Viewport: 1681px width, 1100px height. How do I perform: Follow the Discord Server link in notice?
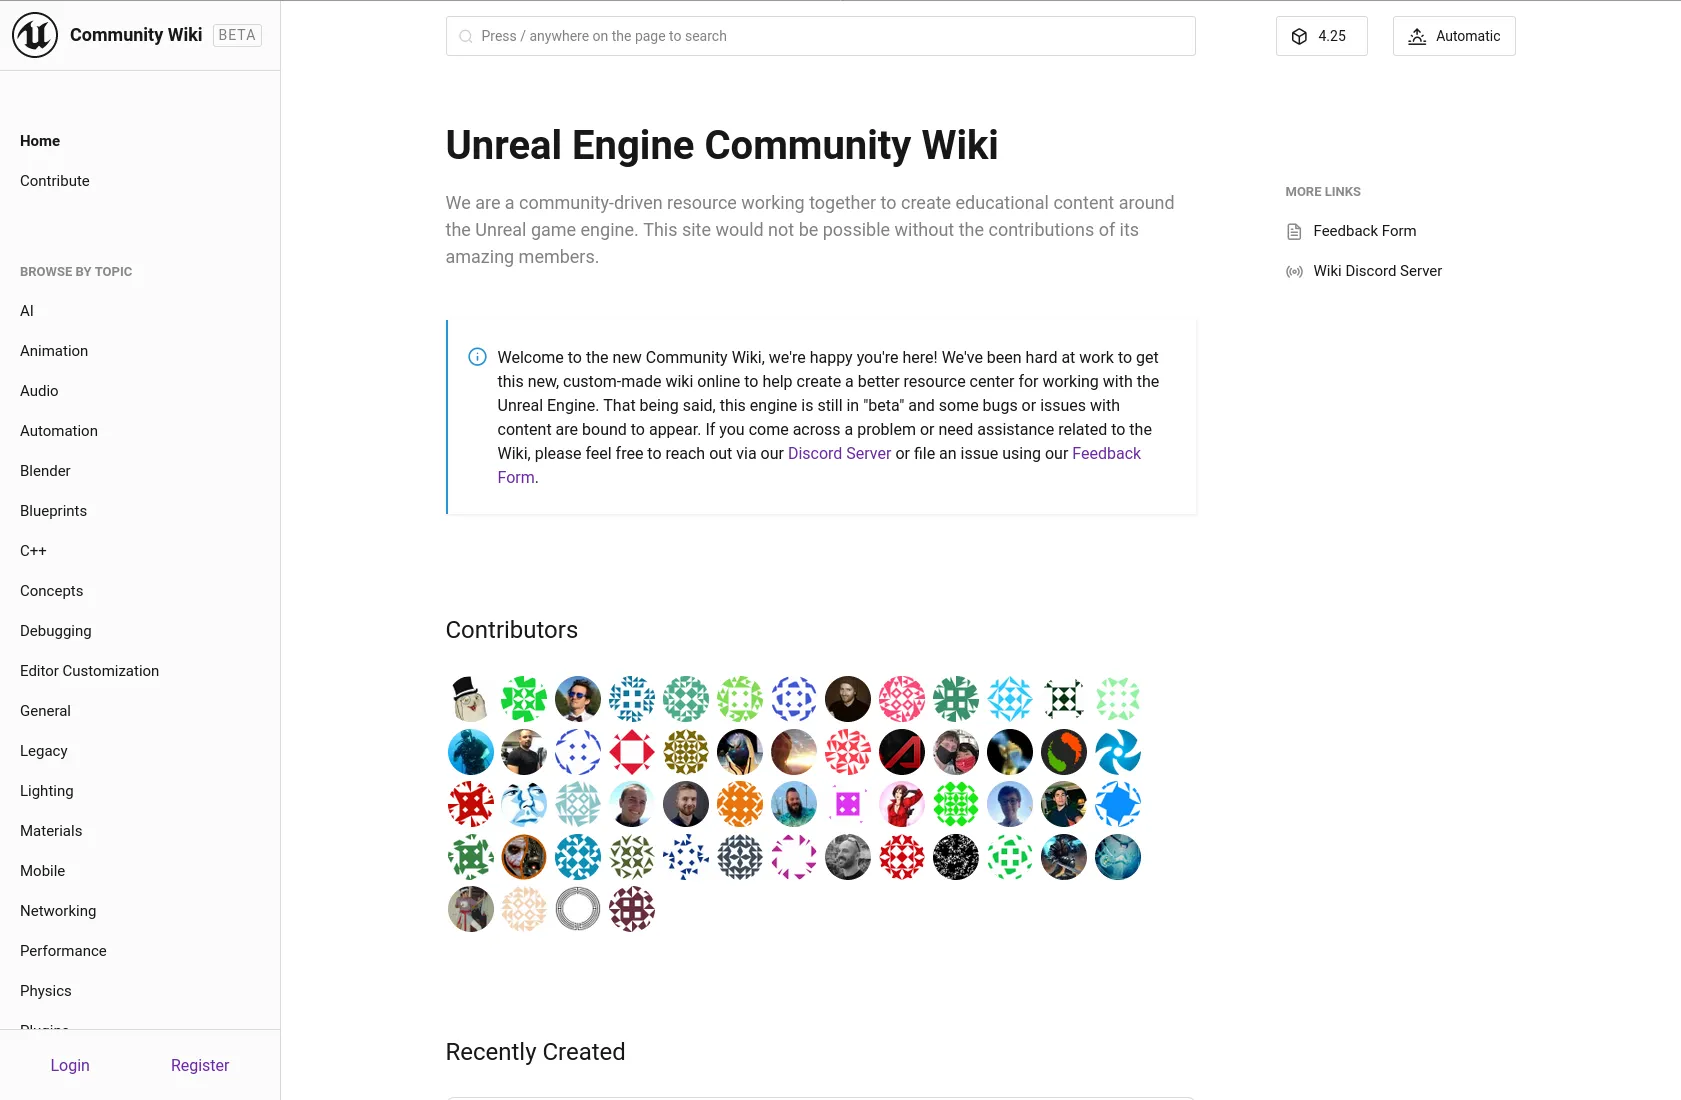click(x=839, y=453)
